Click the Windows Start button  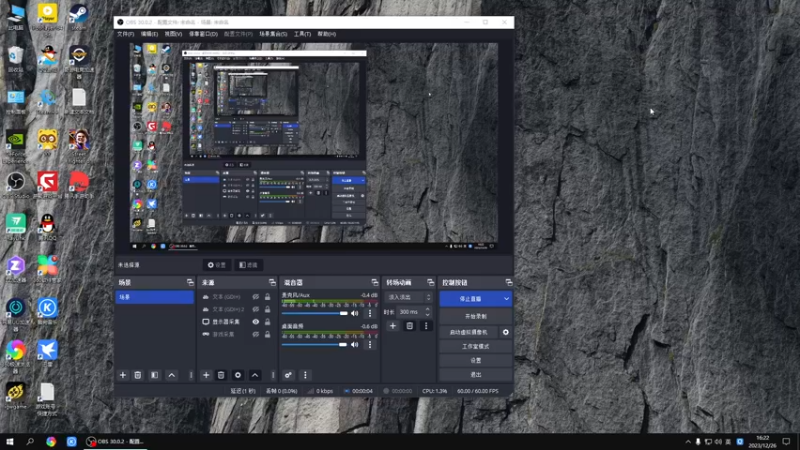(10, 441)
